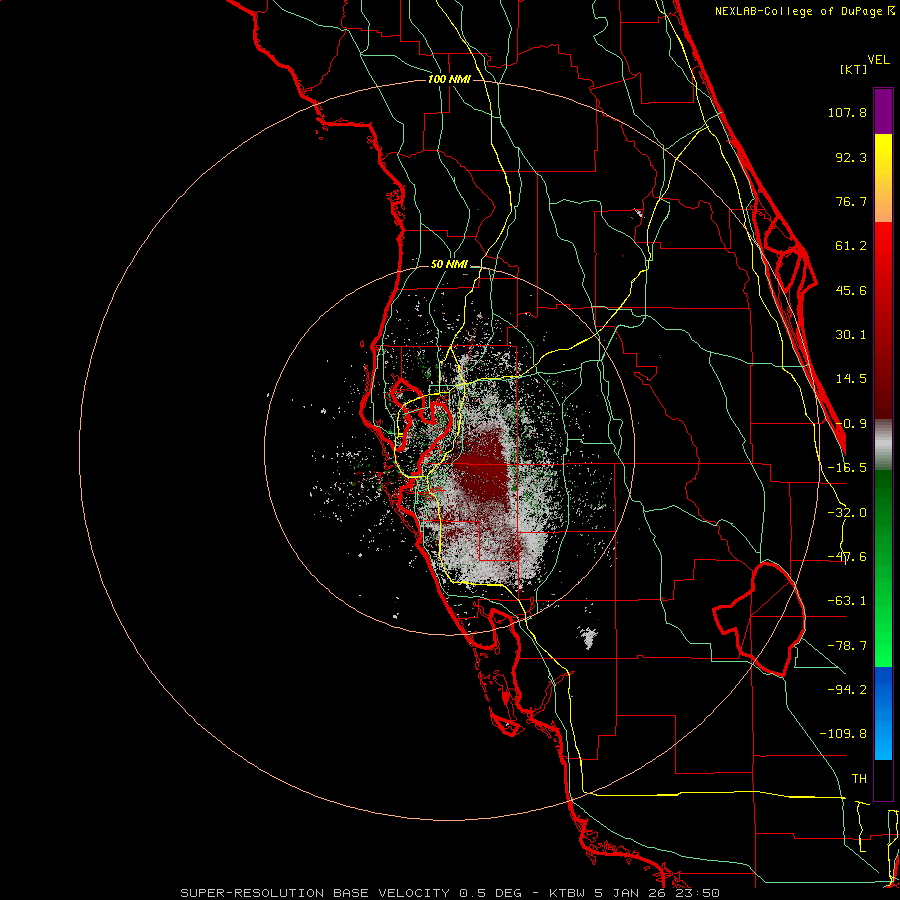Click the -94.2 legend value
This screenshot has width=900, height=900.
[x=847, y=689]
